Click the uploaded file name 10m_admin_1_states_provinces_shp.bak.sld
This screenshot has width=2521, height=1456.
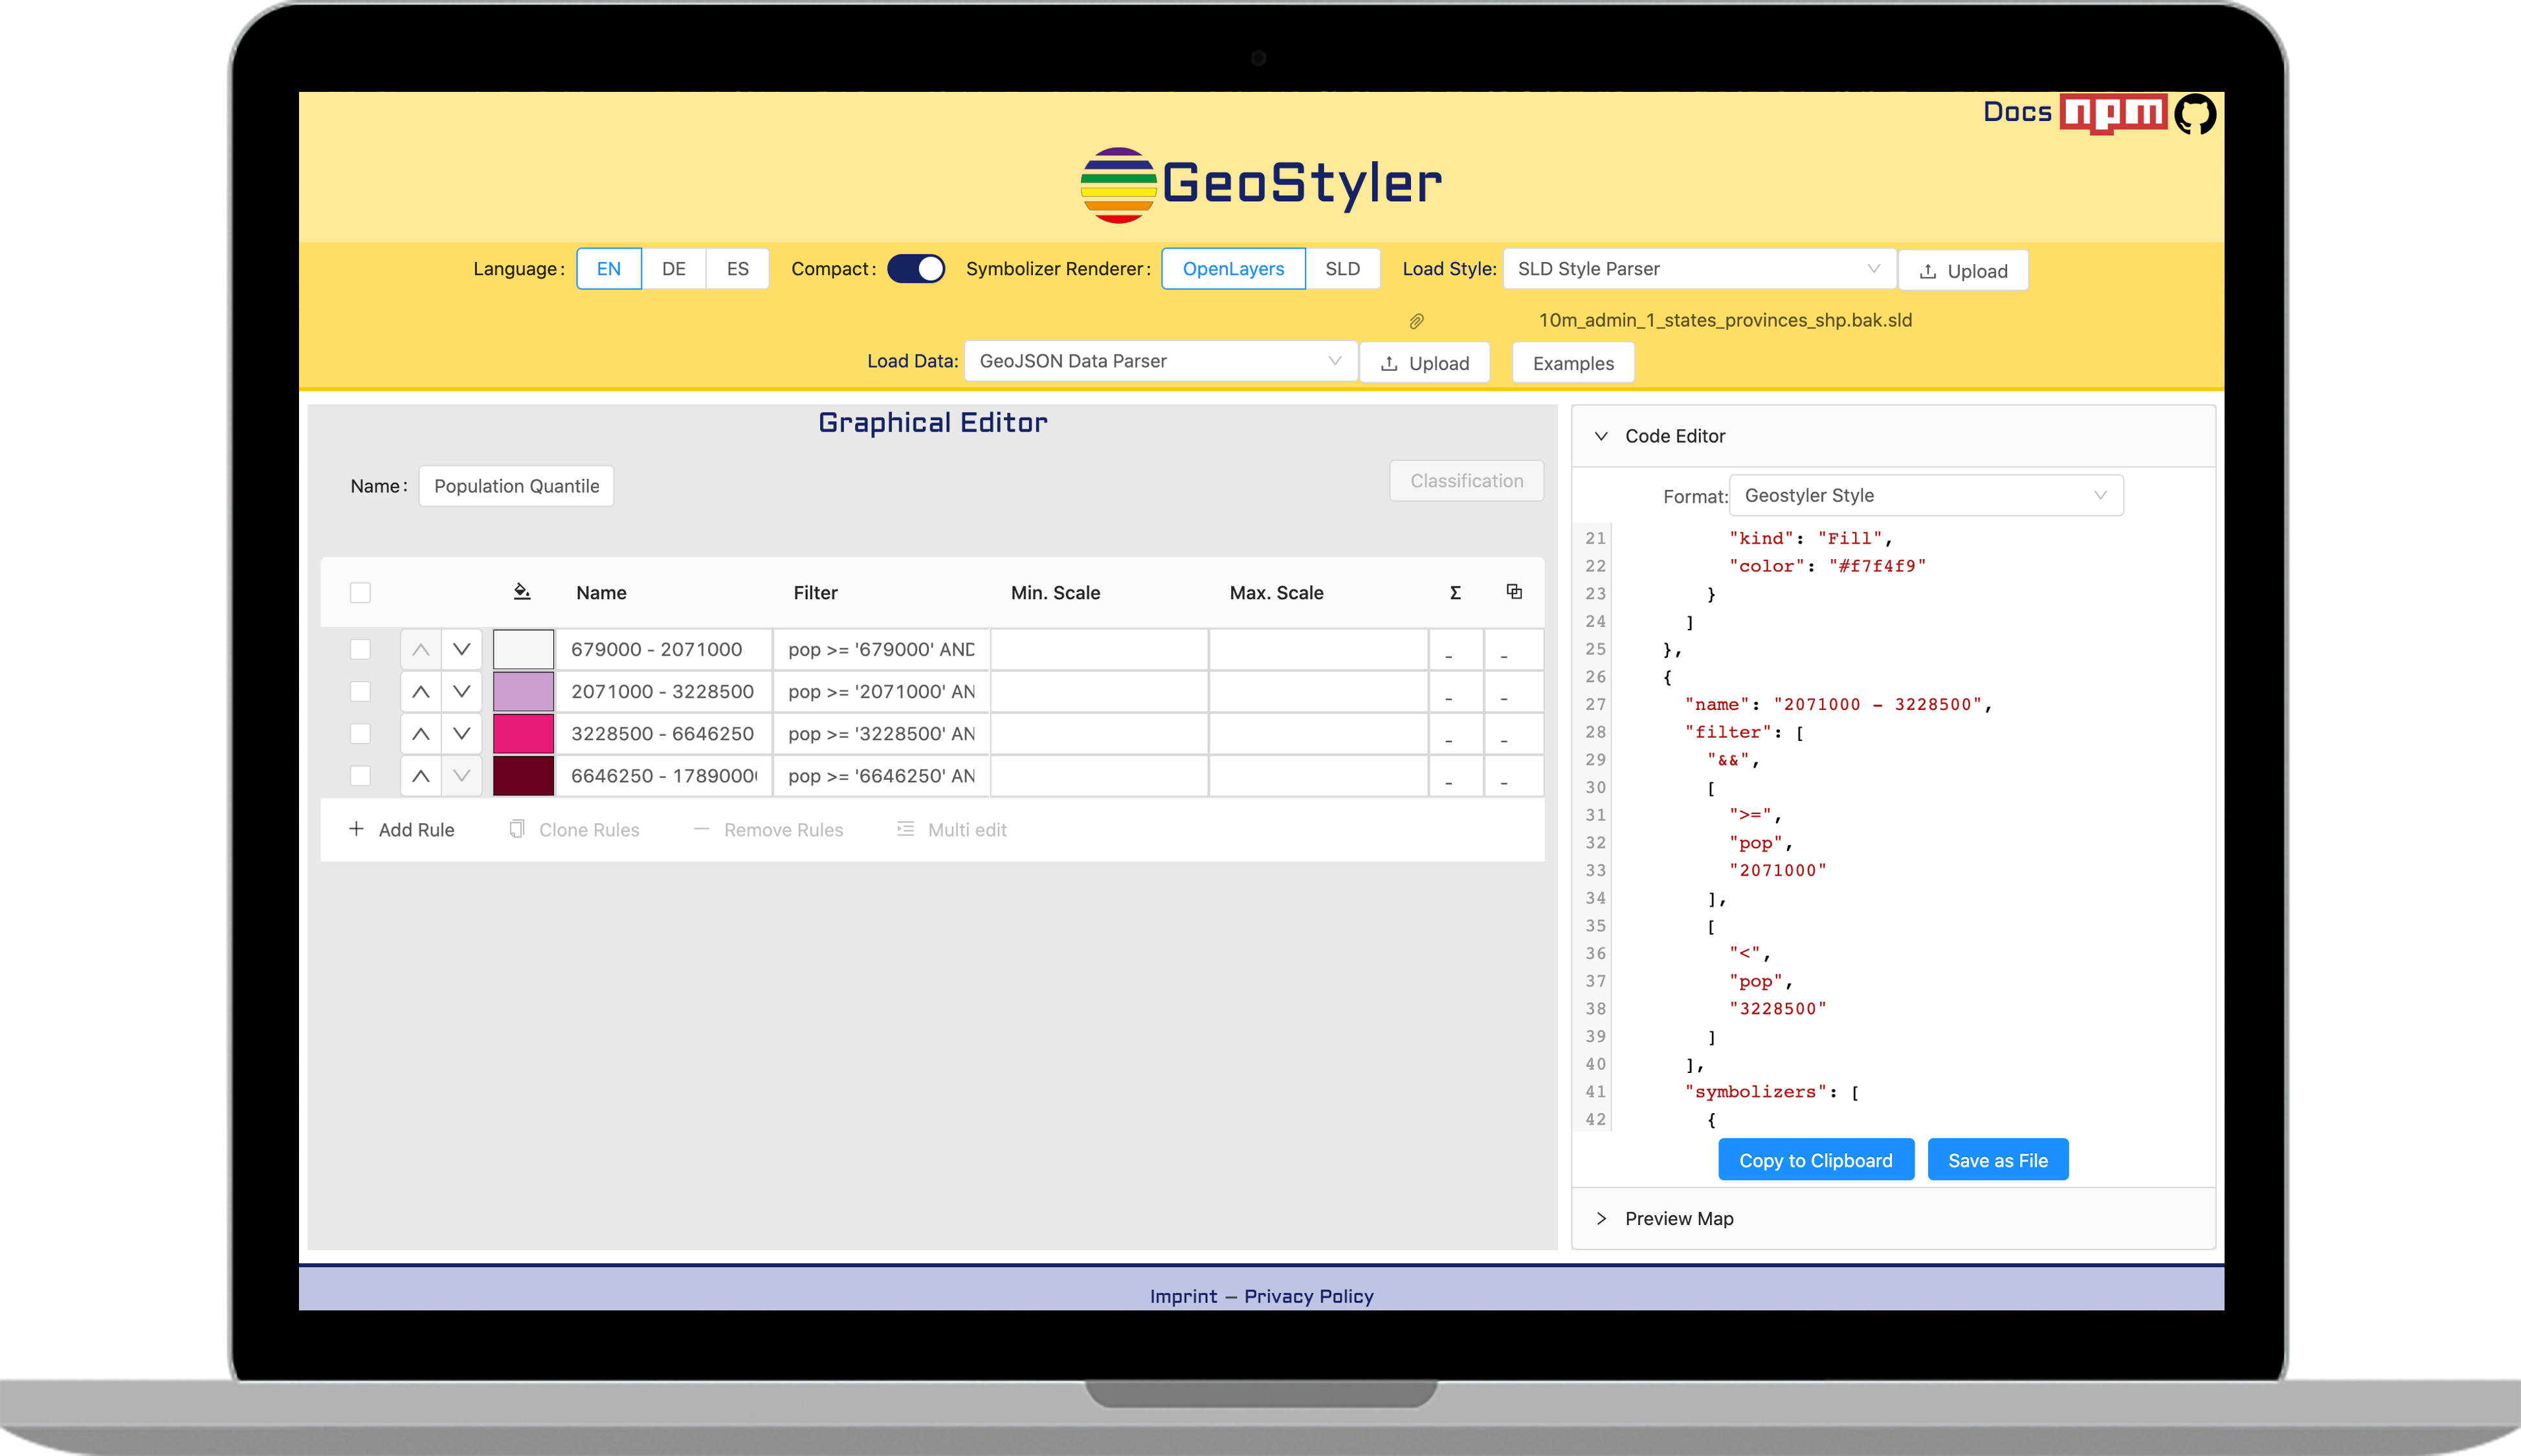point(1725,320)
